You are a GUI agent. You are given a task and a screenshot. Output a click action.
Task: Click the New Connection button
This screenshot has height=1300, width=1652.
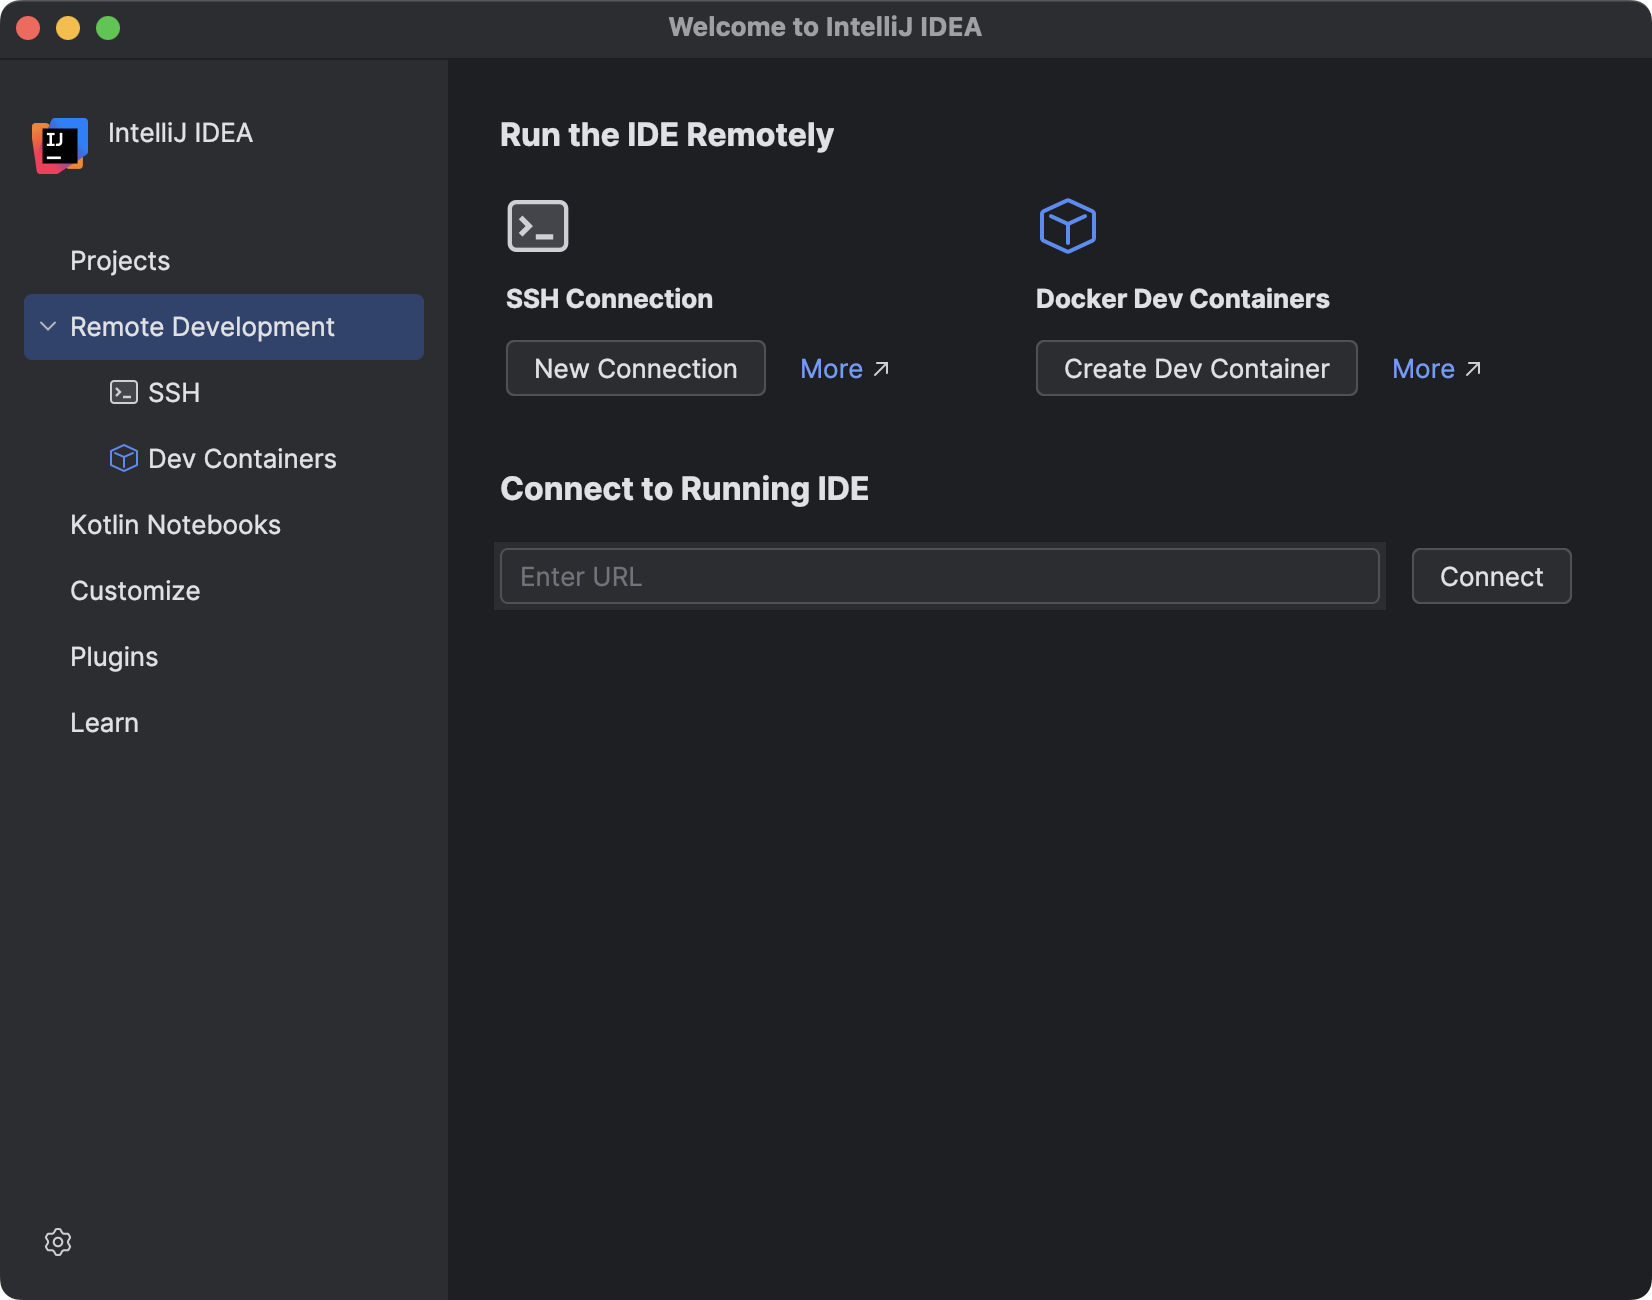(x=636, y=368)
